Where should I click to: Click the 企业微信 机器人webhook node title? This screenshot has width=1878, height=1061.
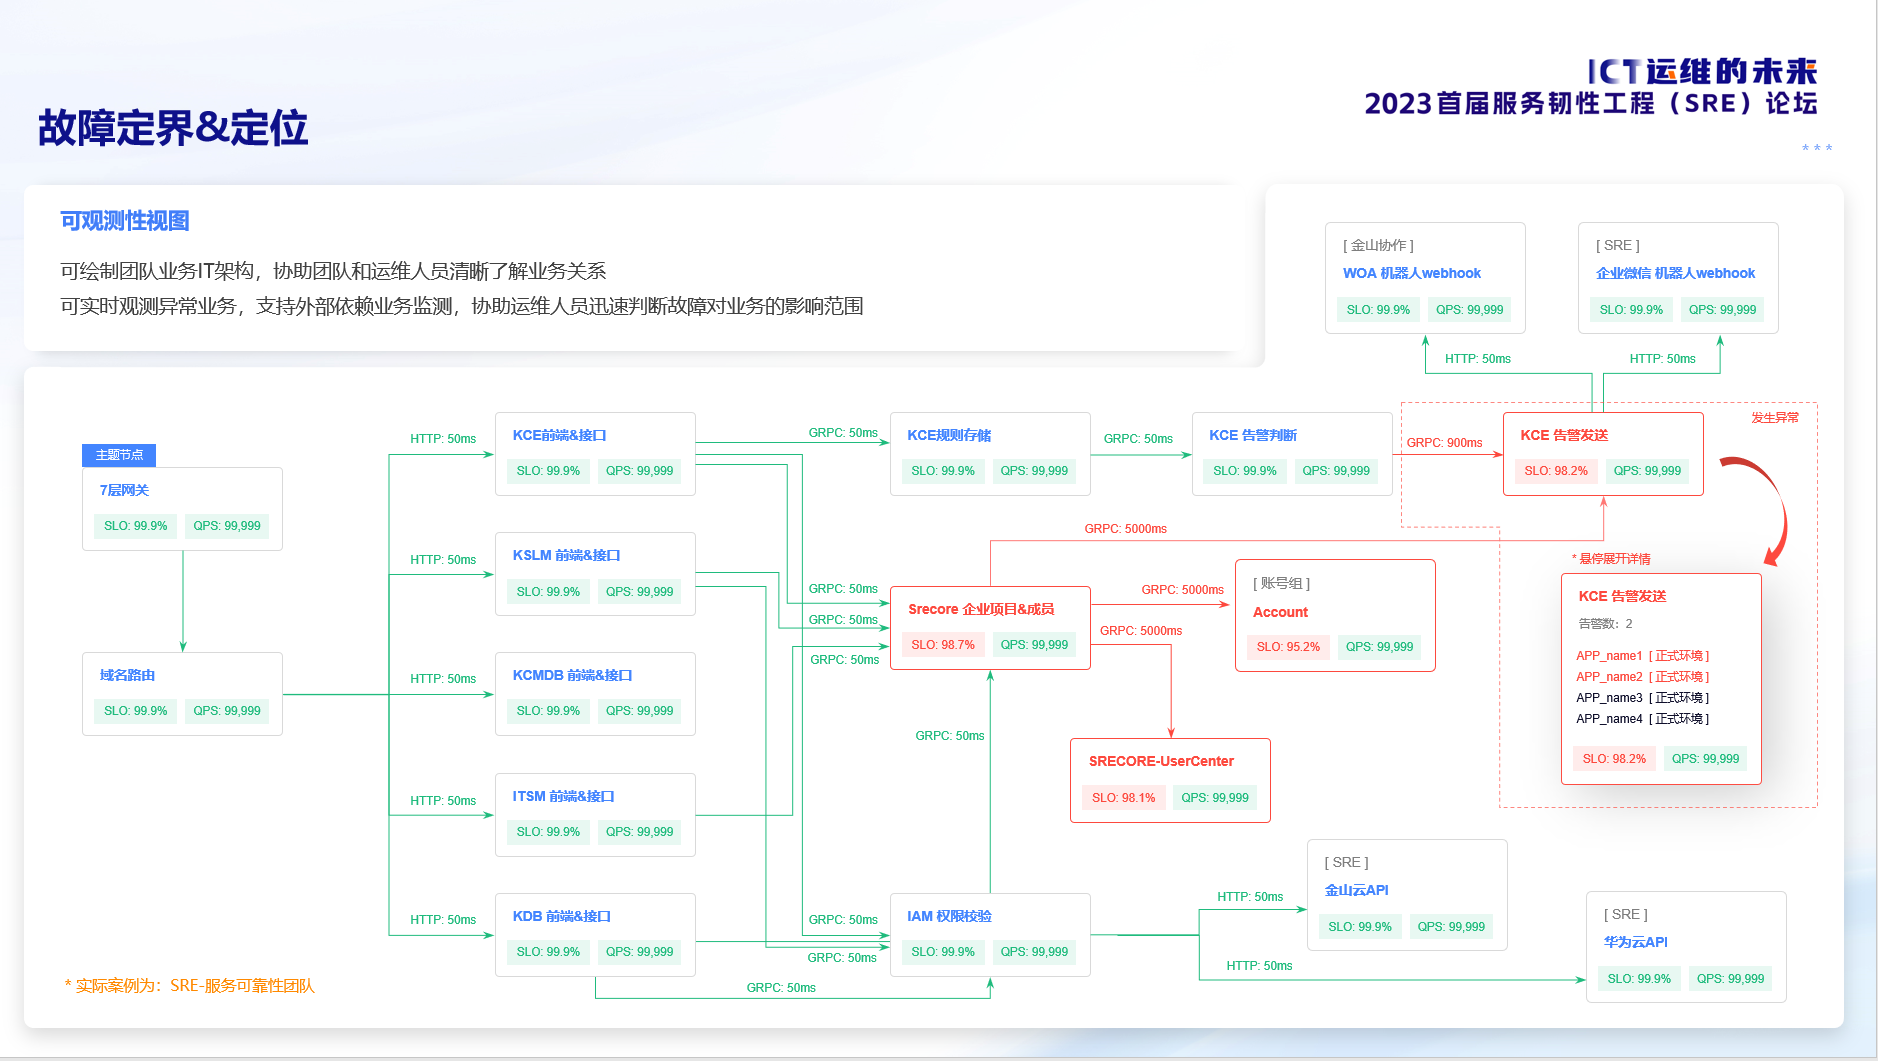[1675, 273]
